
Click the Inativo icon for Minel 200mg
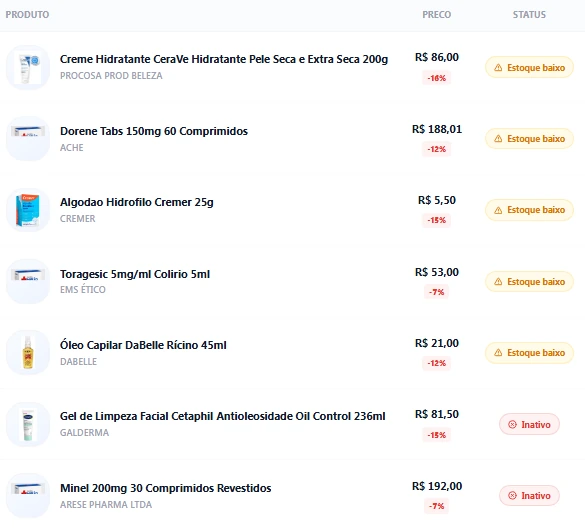[513, 496]
